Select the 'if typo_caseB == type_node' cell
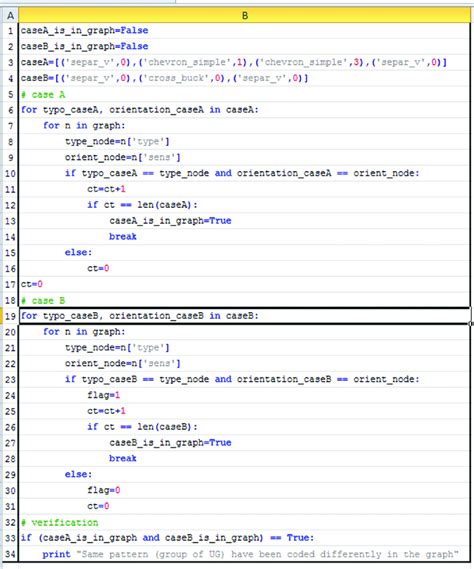Screen dimensions: 474x569 tap(245, 380)
